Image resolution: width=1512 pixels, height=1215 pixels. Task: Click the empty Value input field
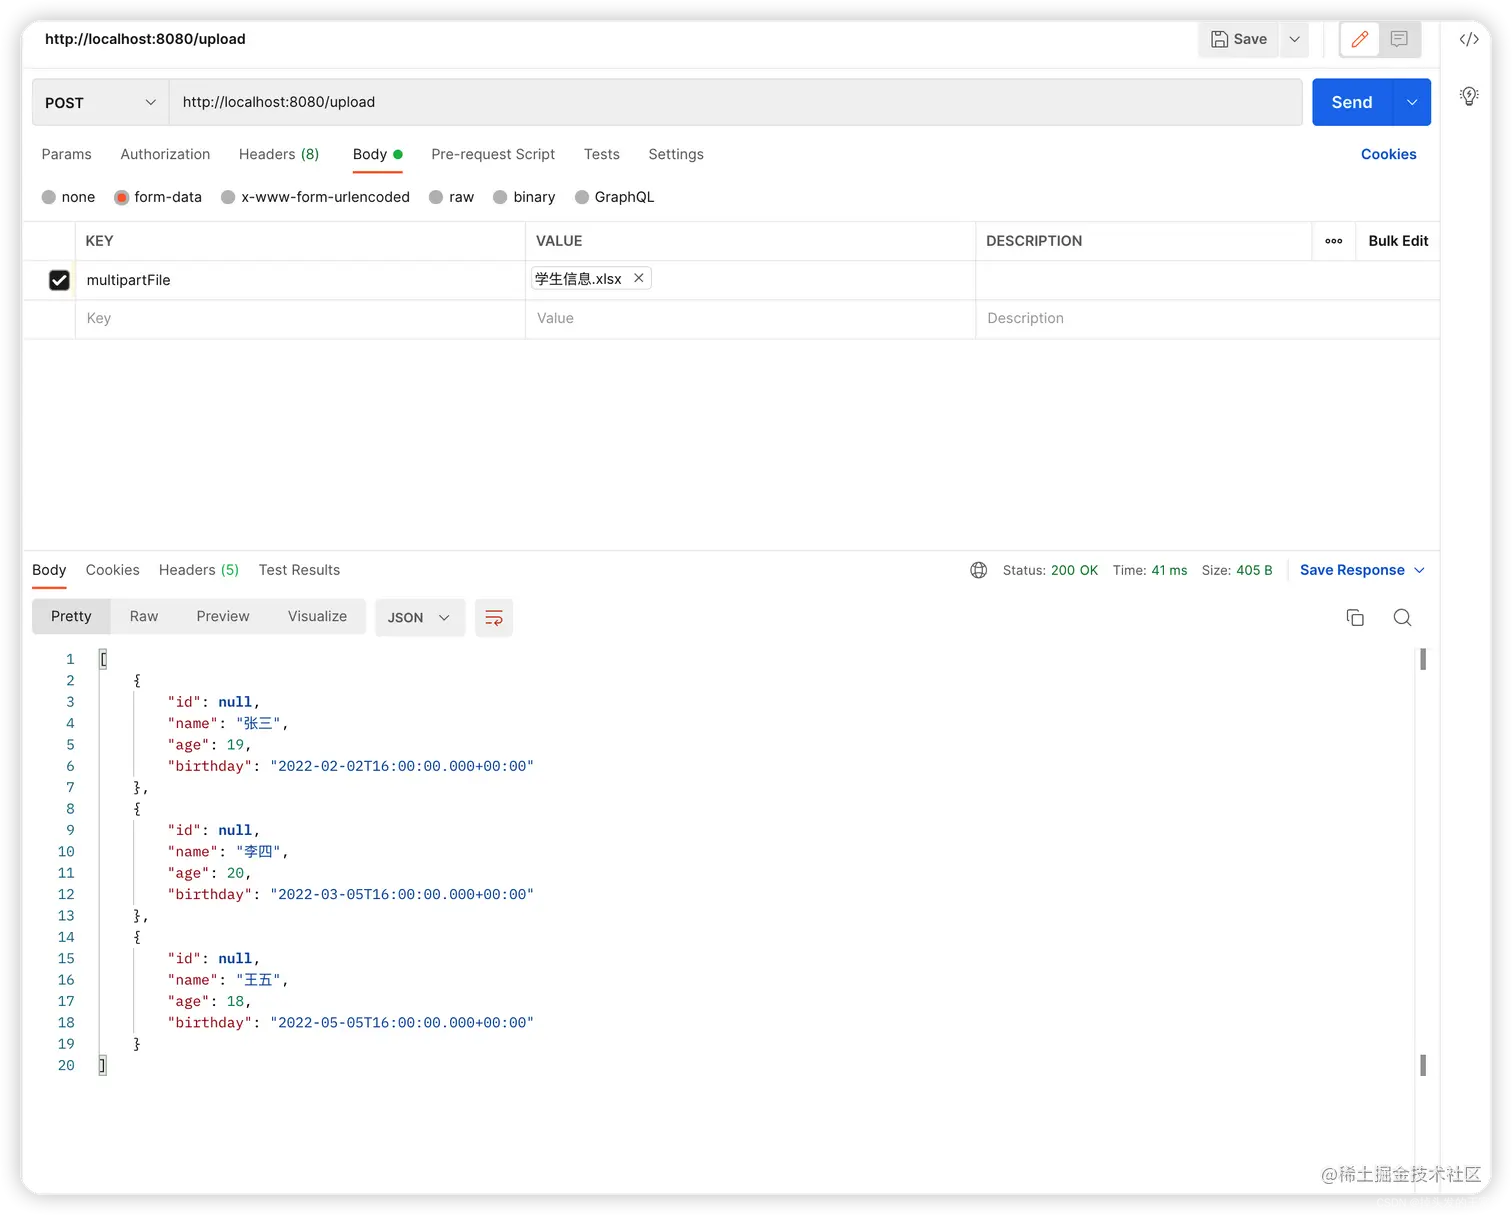coord(750,318)
